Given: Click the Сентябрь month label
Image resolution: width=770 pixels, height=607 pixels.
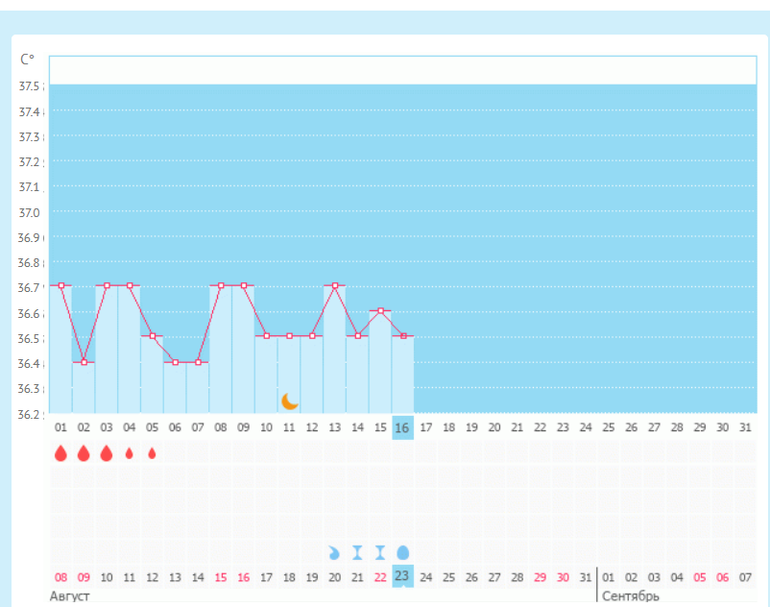Looking at the screenshot, I should coord(630,596).
